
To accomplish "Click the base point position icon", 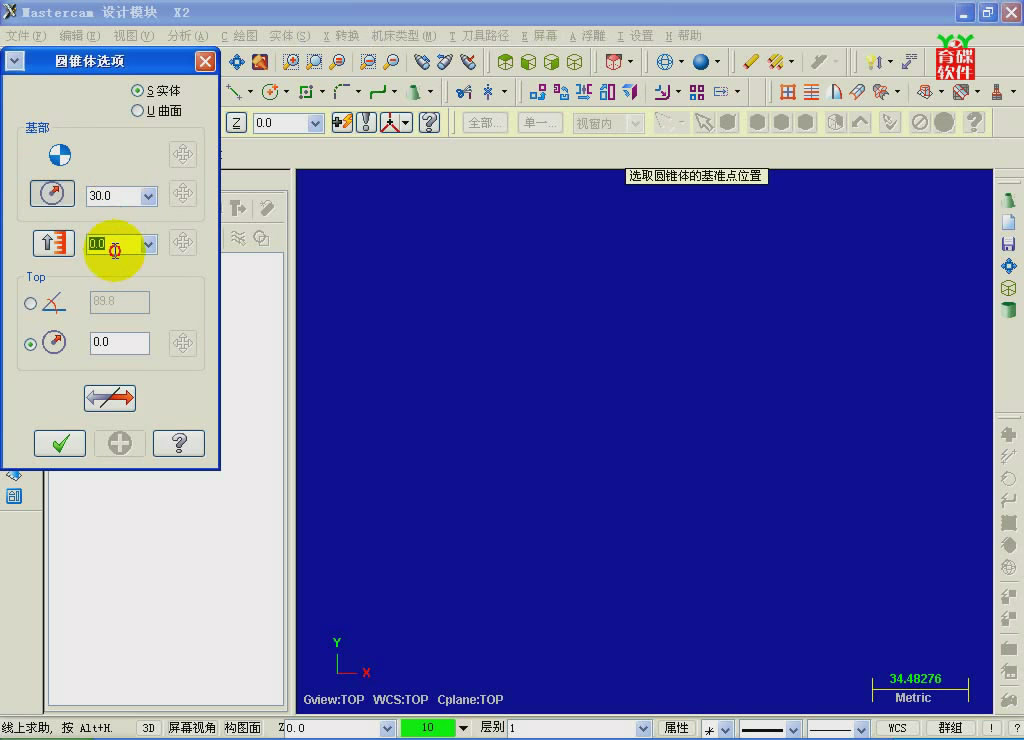I will pyautogui.click(x=59, y=155).
